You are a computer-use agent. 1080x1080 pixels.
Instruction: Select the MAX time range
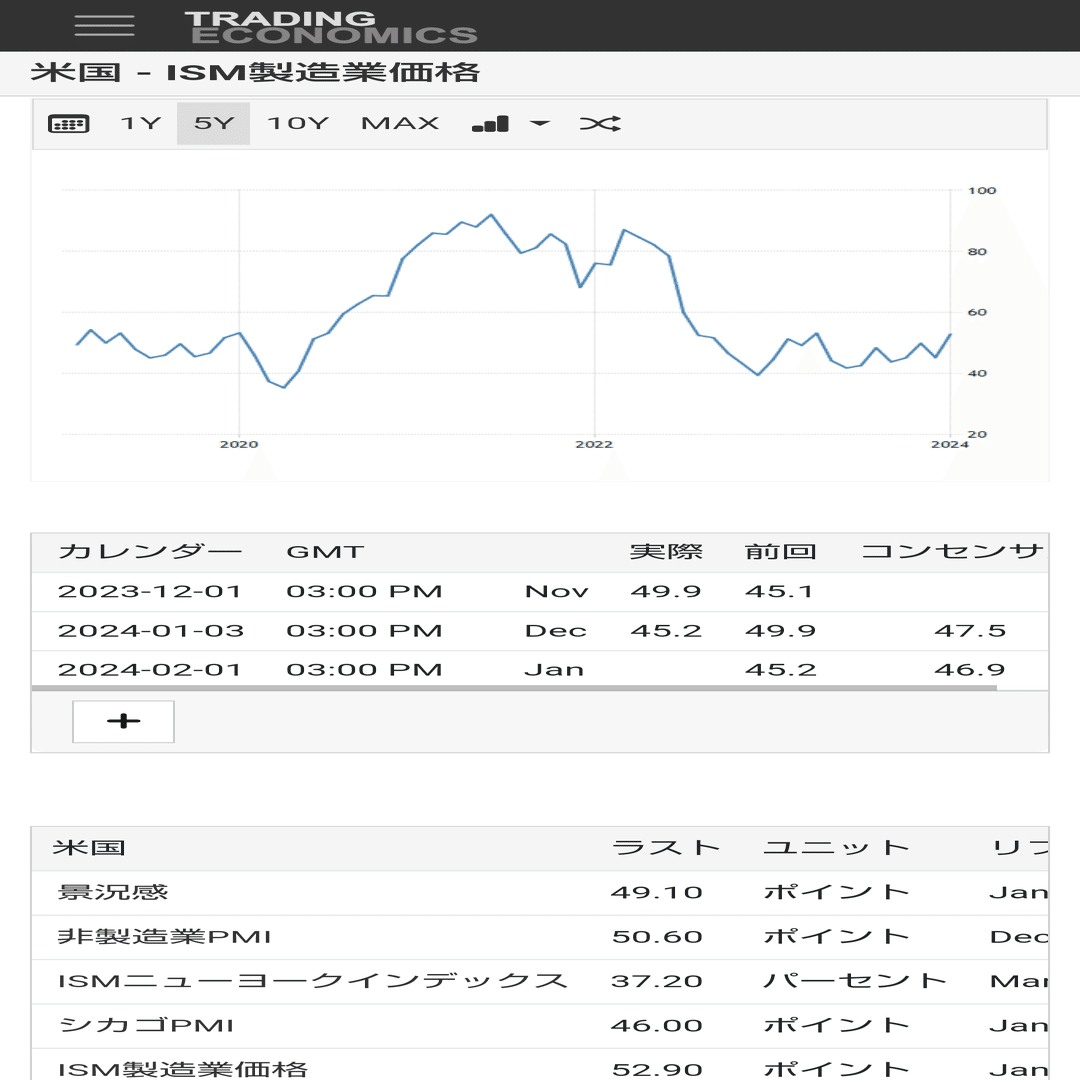pos(399,123)
